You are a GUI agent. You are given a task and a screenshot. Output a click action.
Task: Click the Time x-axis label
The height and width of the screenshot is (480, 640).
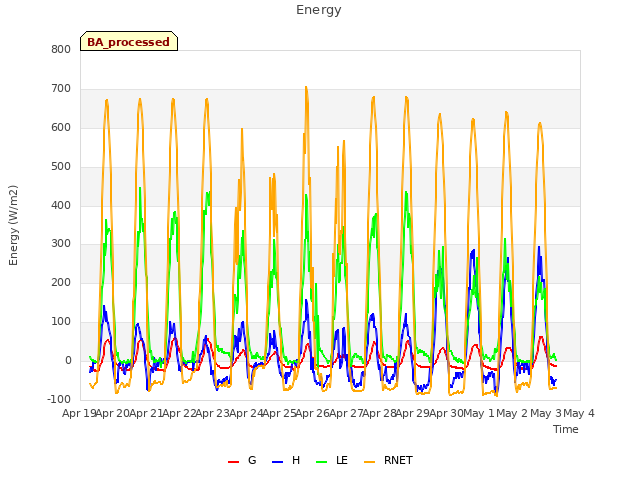pos(565,429)
